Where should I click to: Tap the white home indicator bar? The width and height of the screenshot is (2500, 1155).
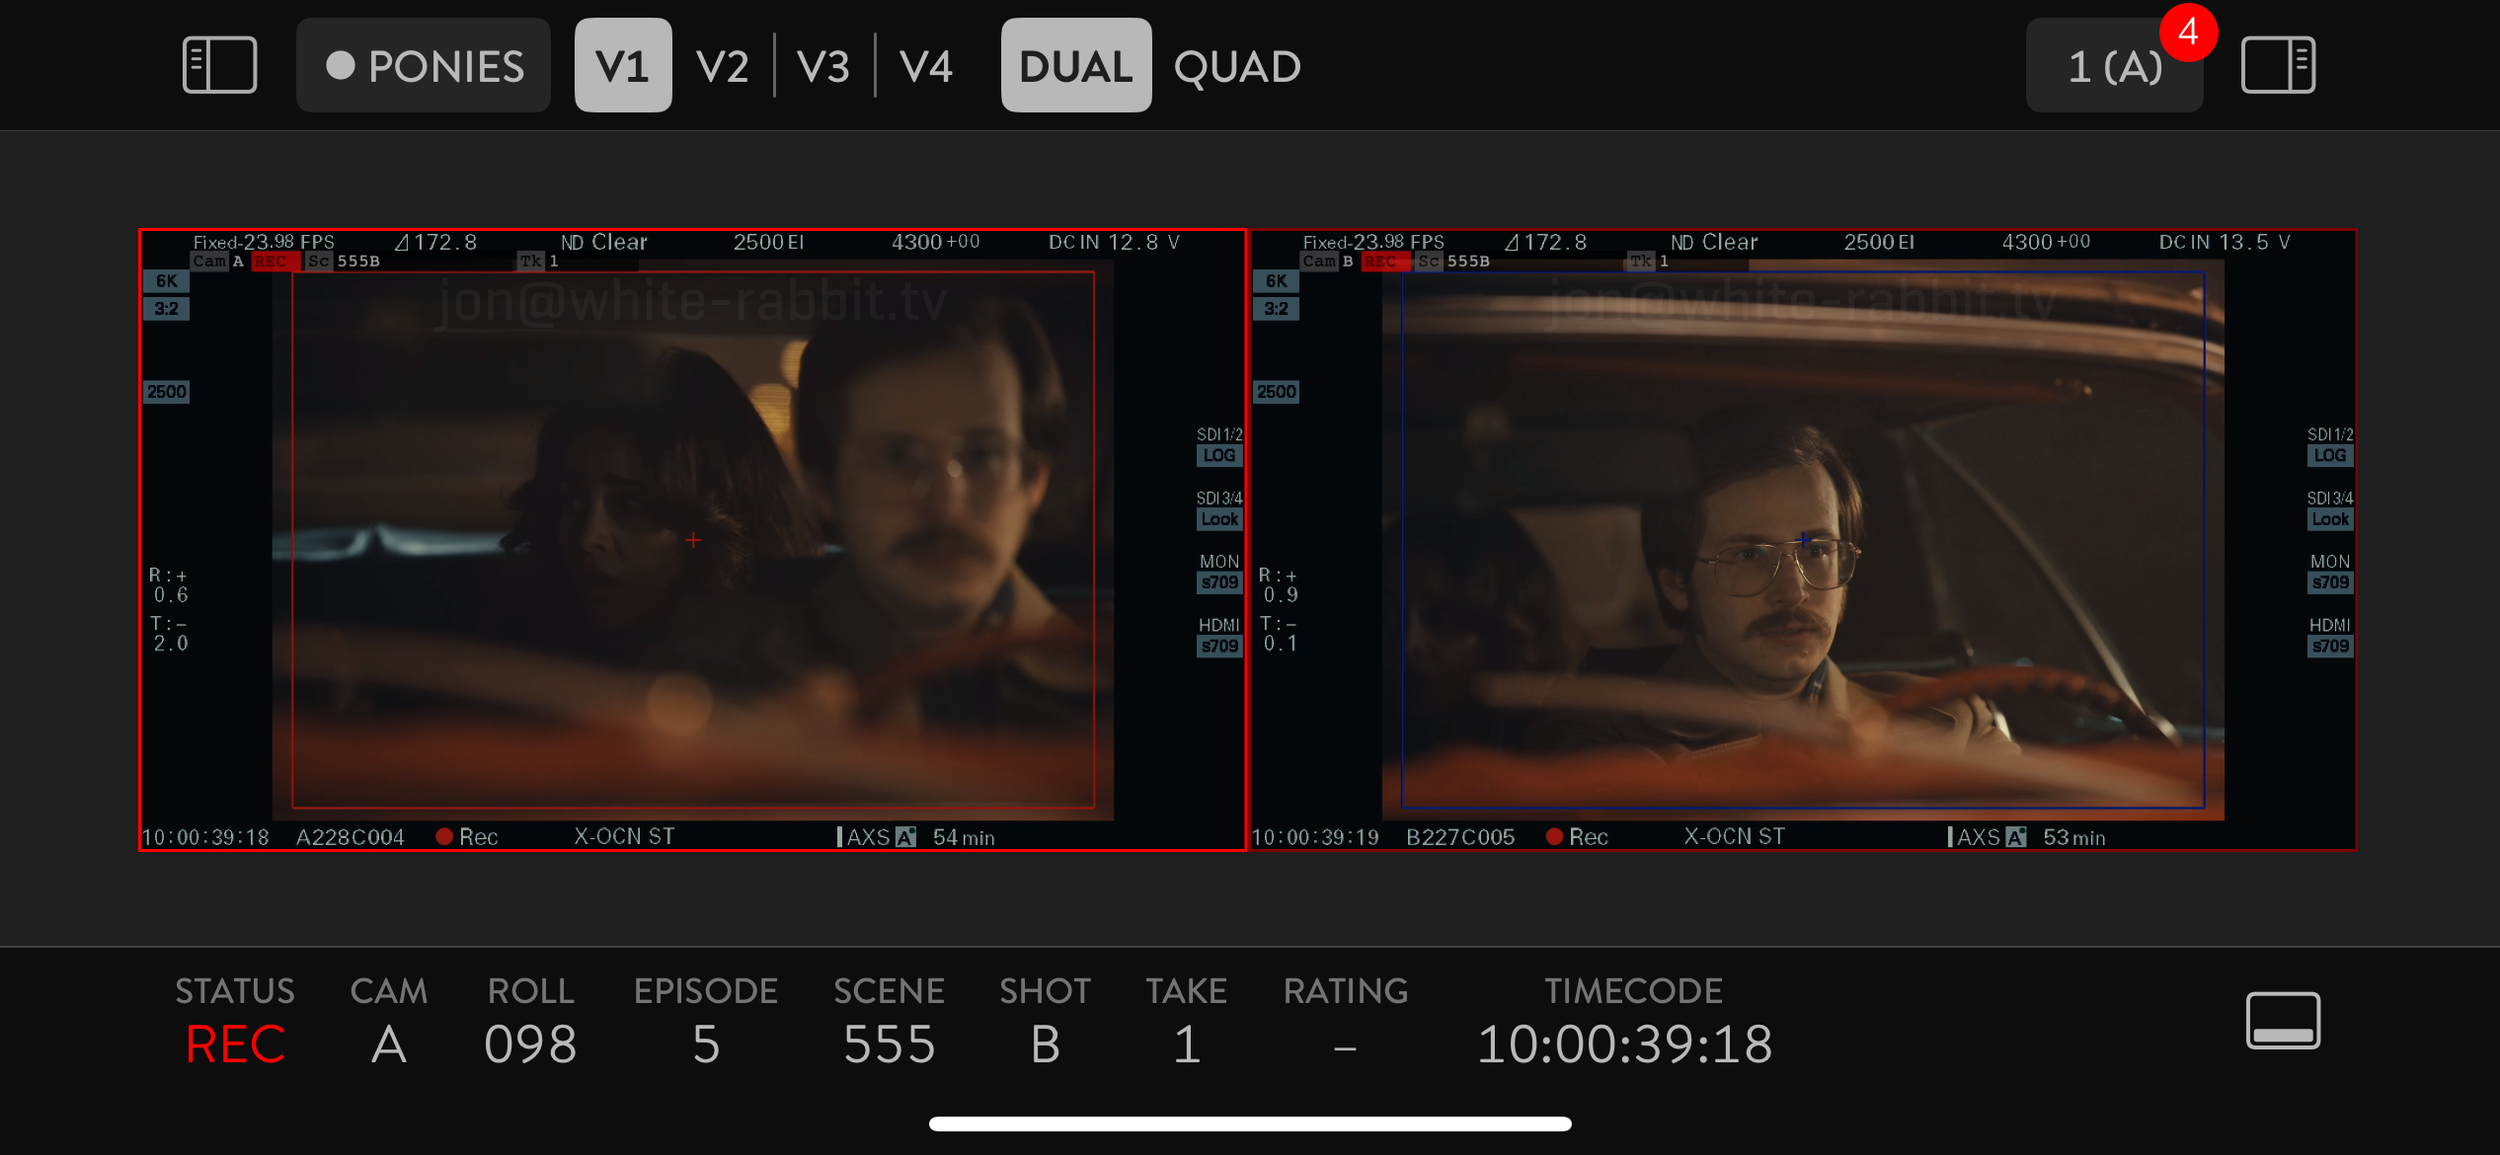coord(1249,1124)
